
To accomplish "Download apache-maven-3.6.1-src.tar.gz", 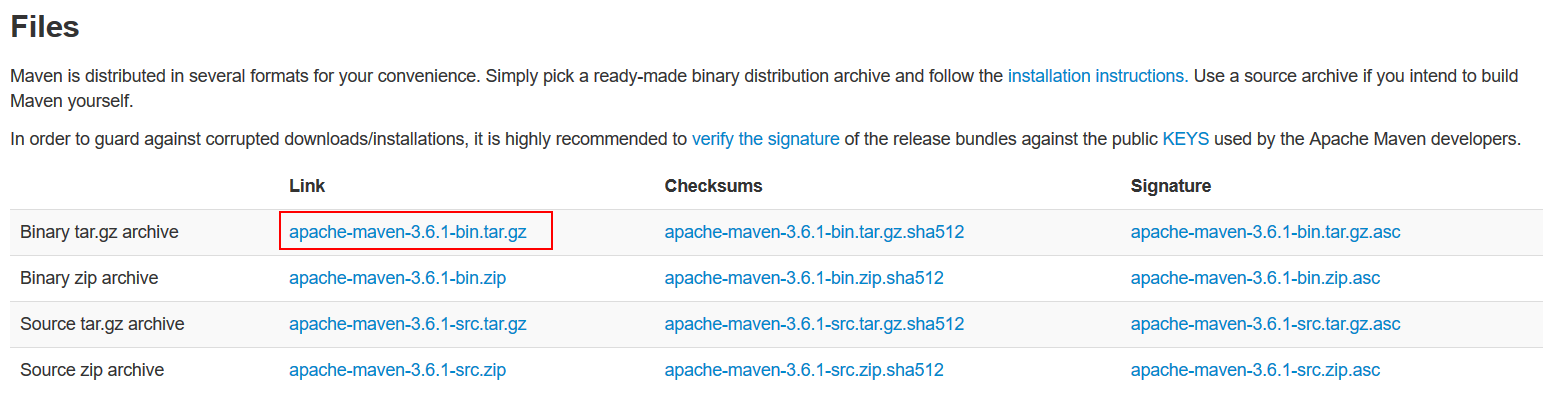I will [x=407, y=324].
